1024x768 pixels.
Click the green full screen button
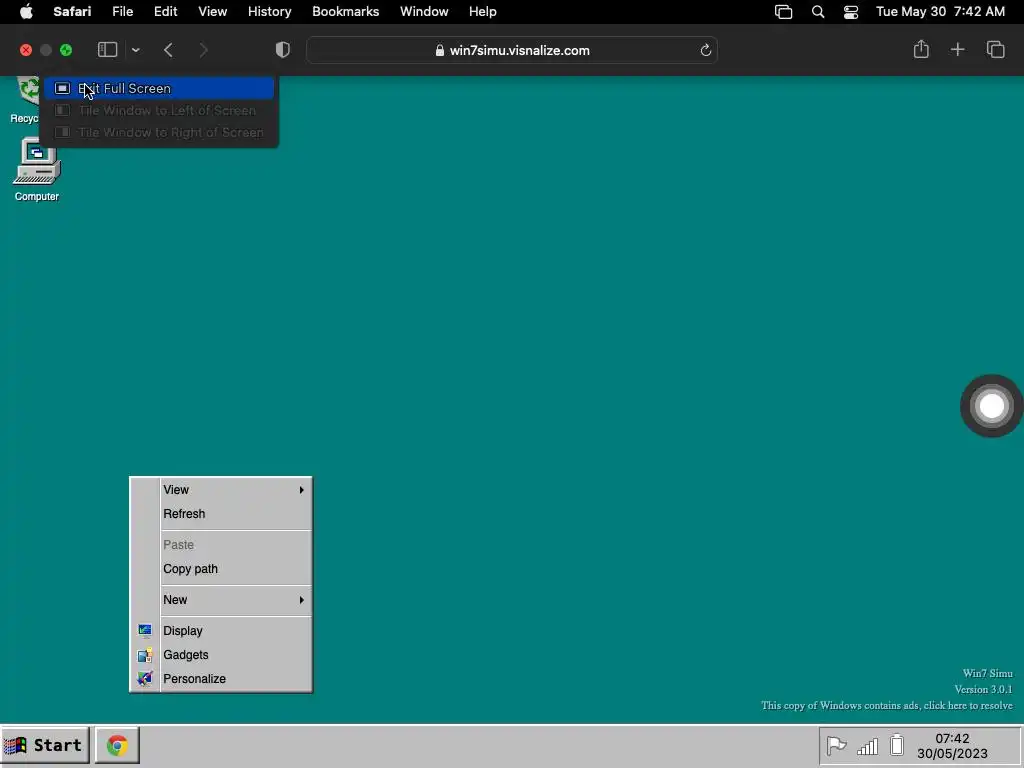point(66,50)
